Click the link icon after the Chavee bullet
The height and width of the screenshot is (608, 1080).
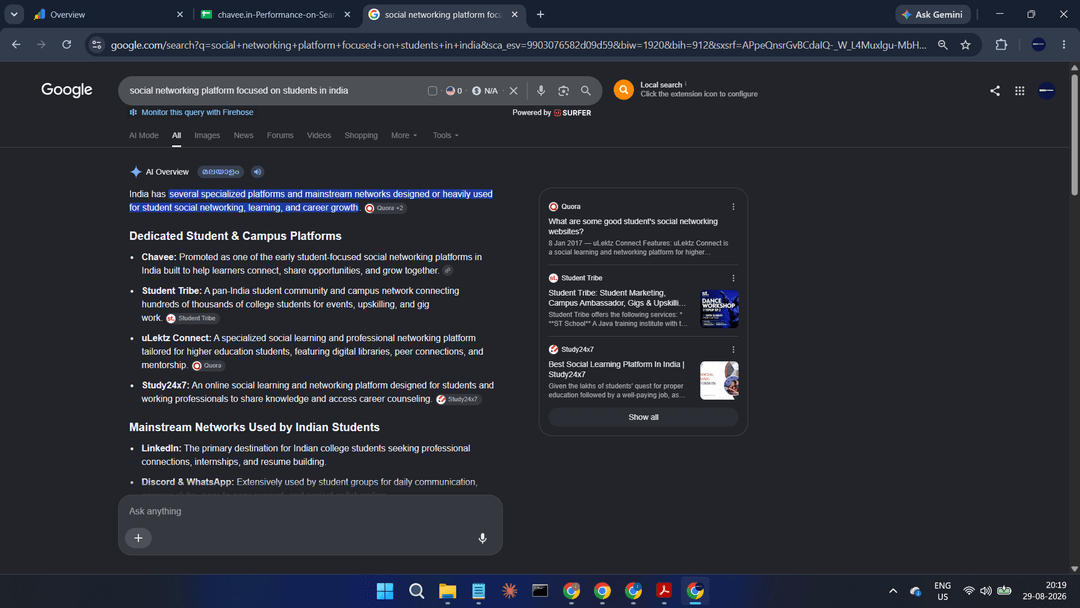[448, 271]
